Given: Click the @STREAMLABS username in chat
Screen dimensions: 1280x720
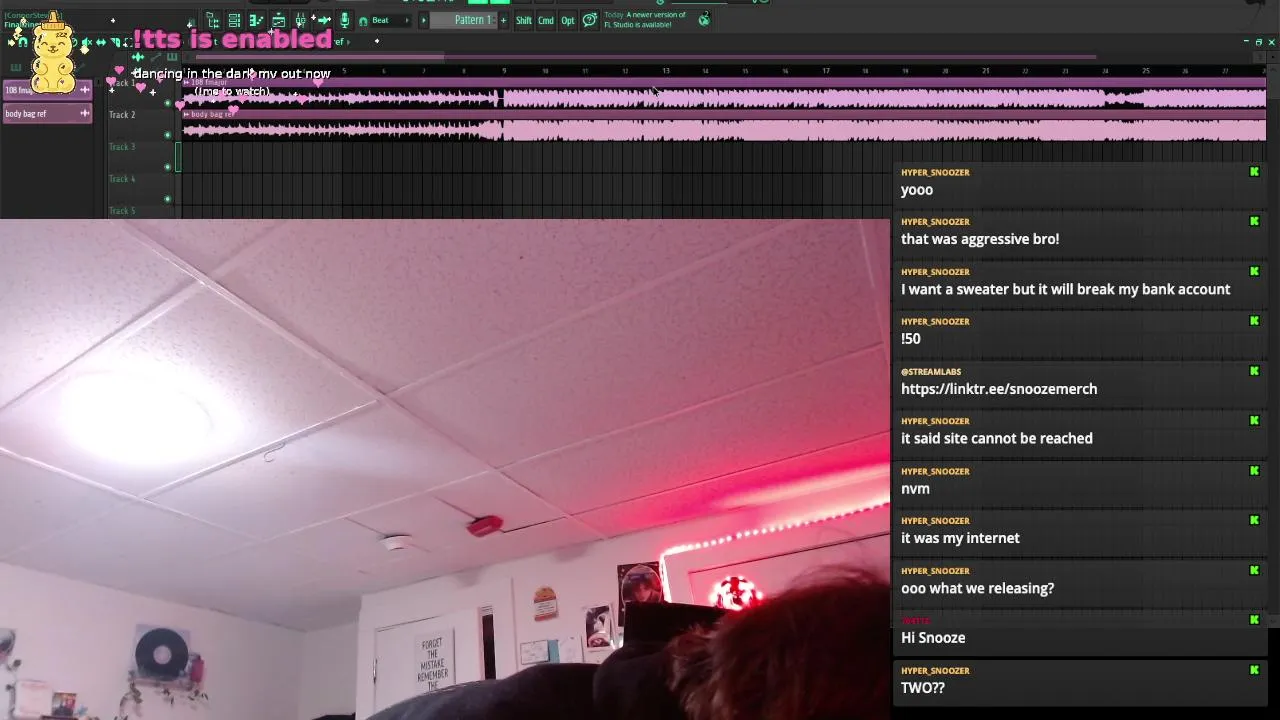Looking at the screenshot, I should pyautogui.click(x=931, y=372).
